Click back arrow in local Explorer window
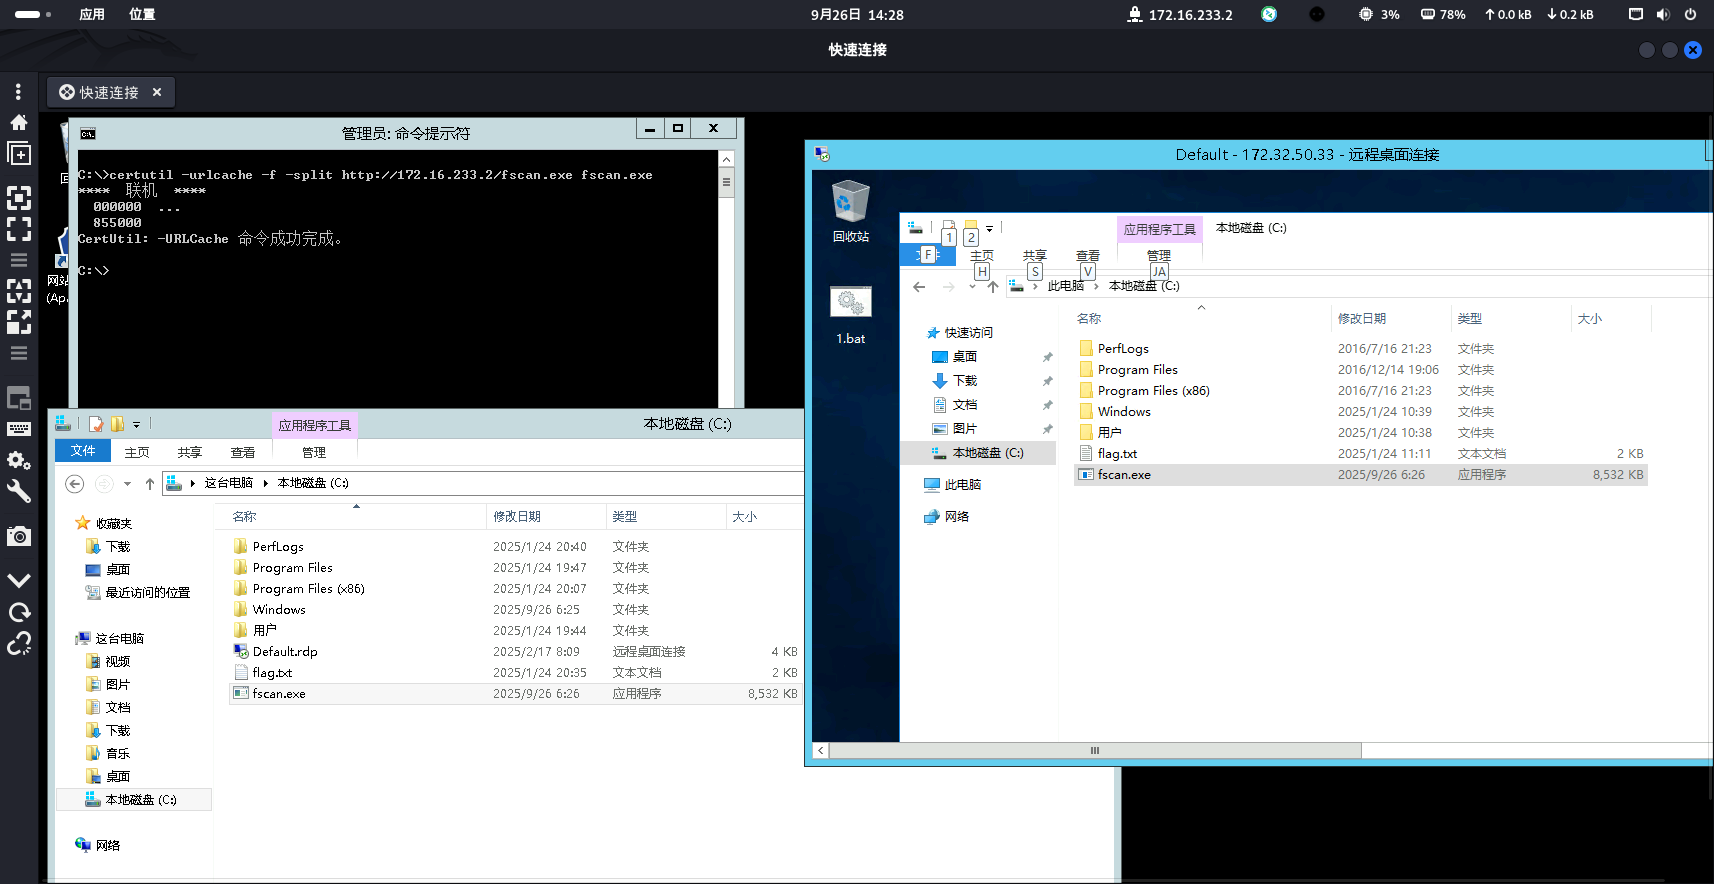 tap(74, 483)
